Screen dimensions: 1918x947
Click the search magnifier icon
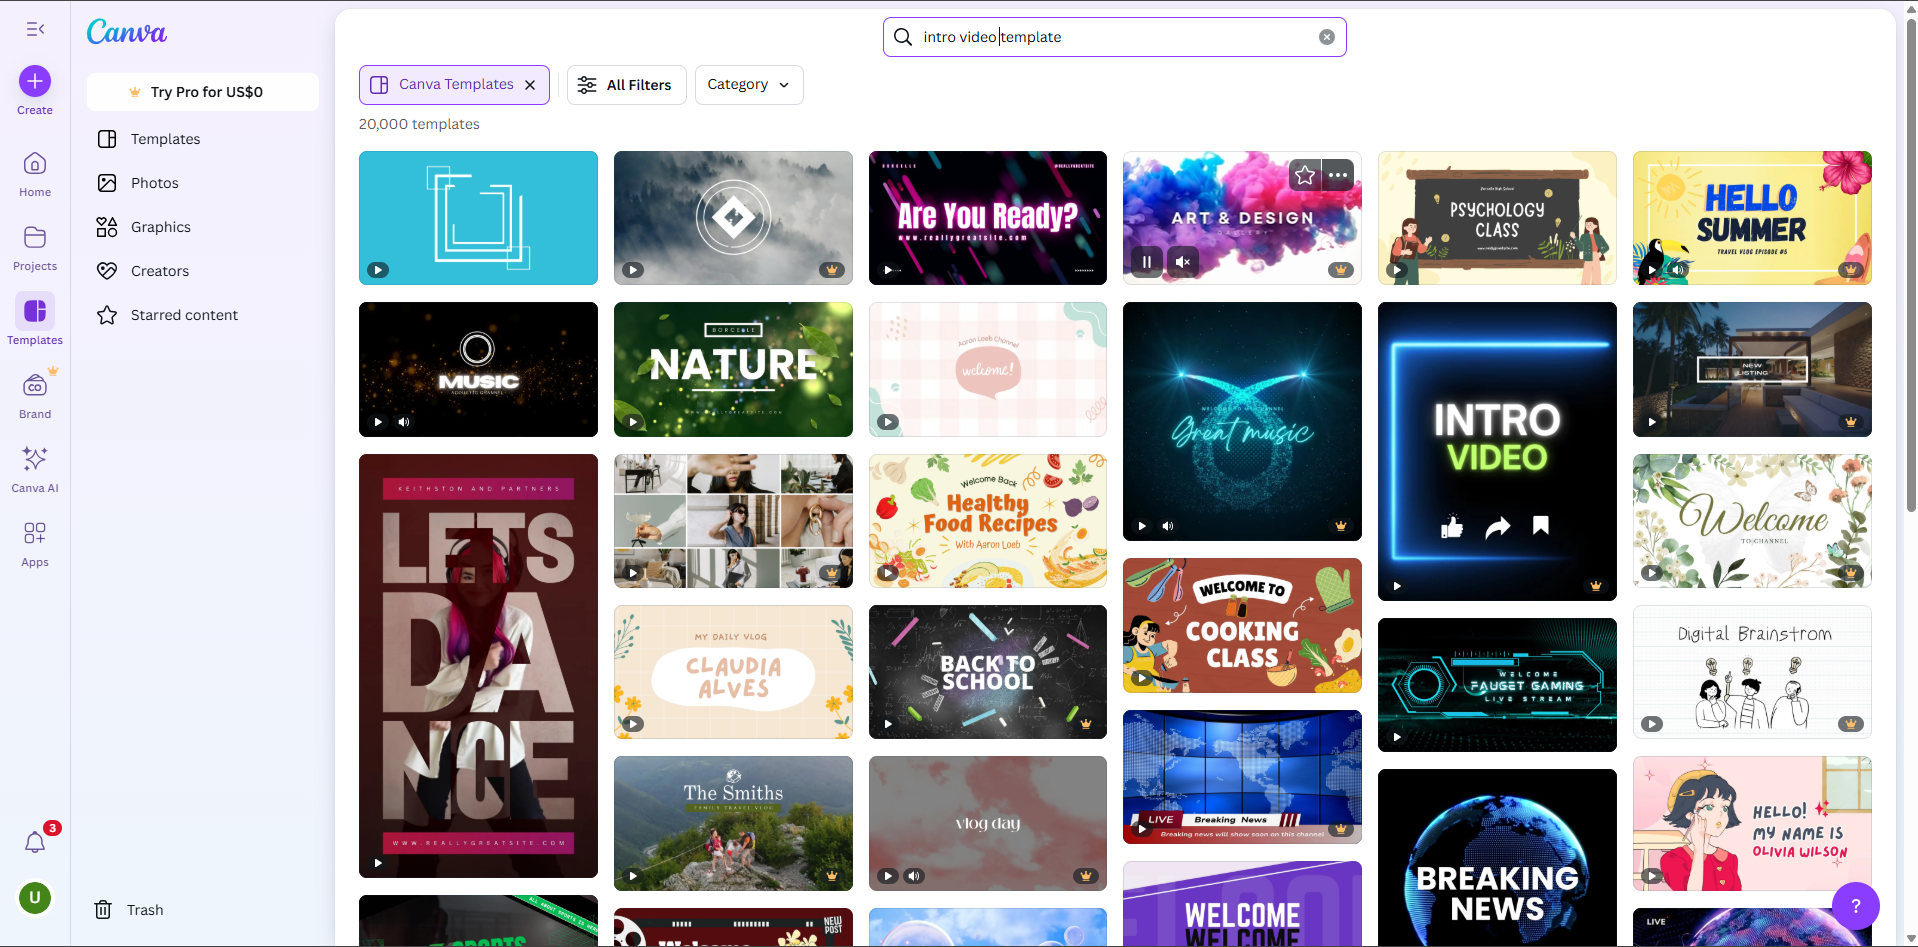(x=903, y=36)
